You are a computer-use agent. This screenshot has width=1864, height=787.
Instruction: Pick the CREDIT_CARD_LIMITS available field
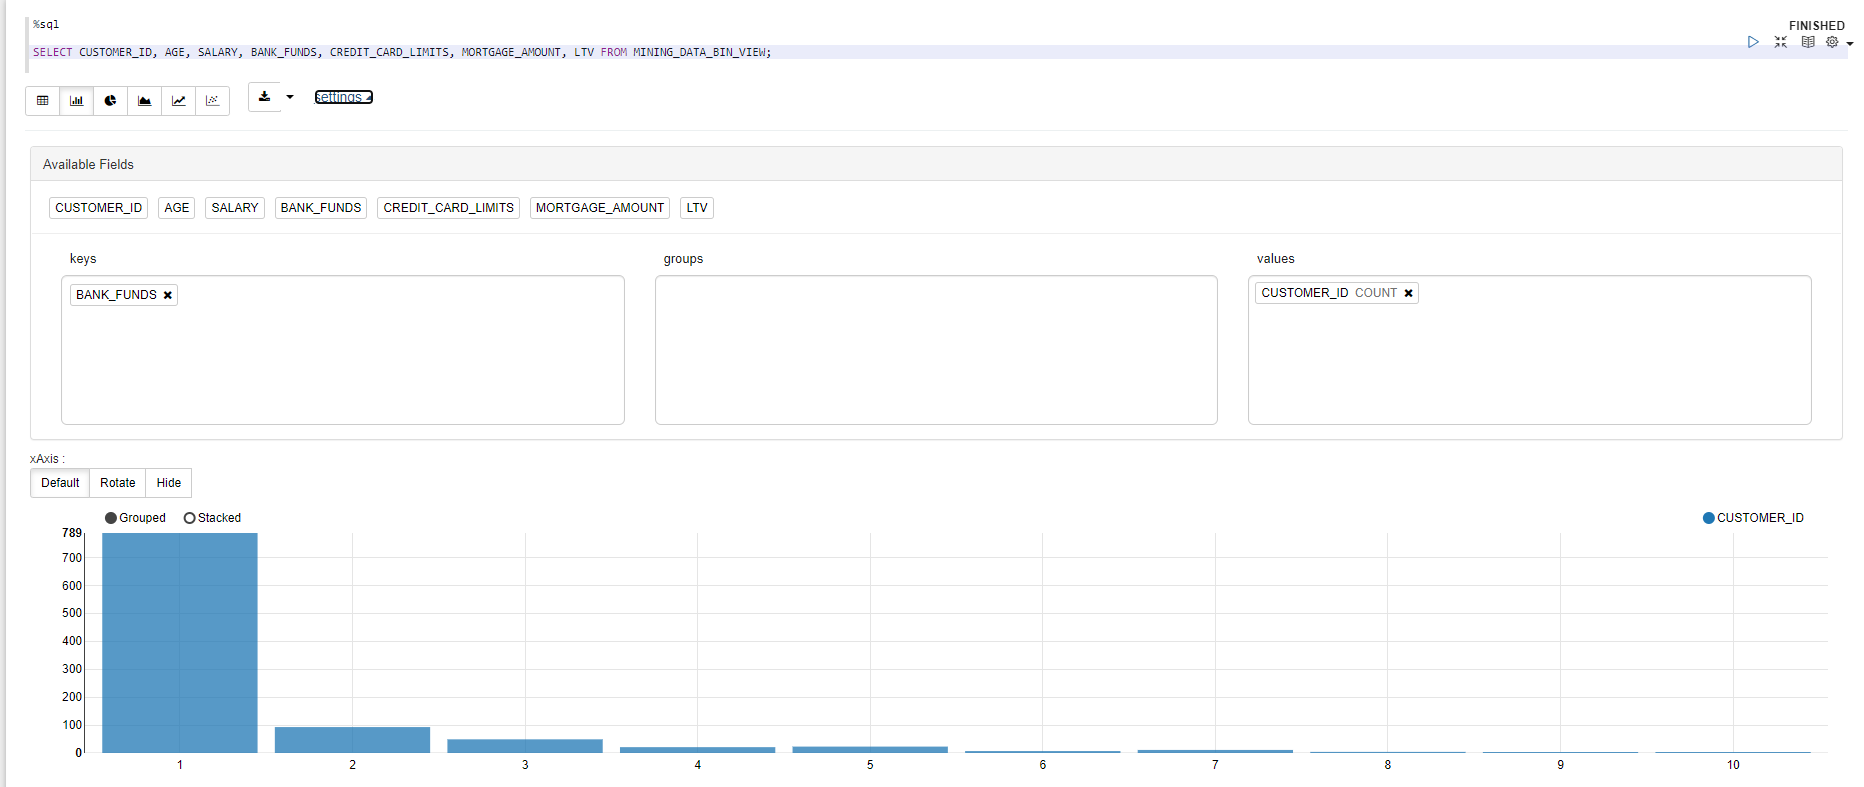pyautogui.click(x=448, y=208)
